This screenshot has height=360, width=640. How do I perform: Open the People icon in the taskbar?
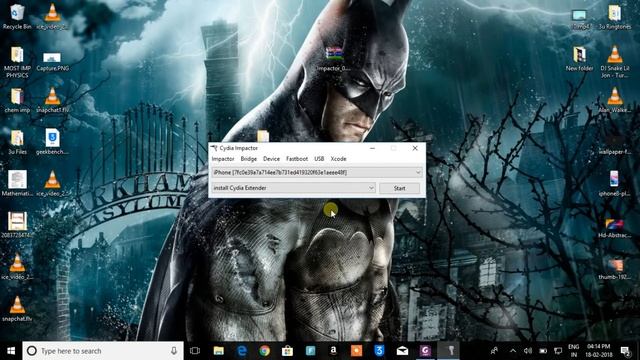(x=494, y=351)
